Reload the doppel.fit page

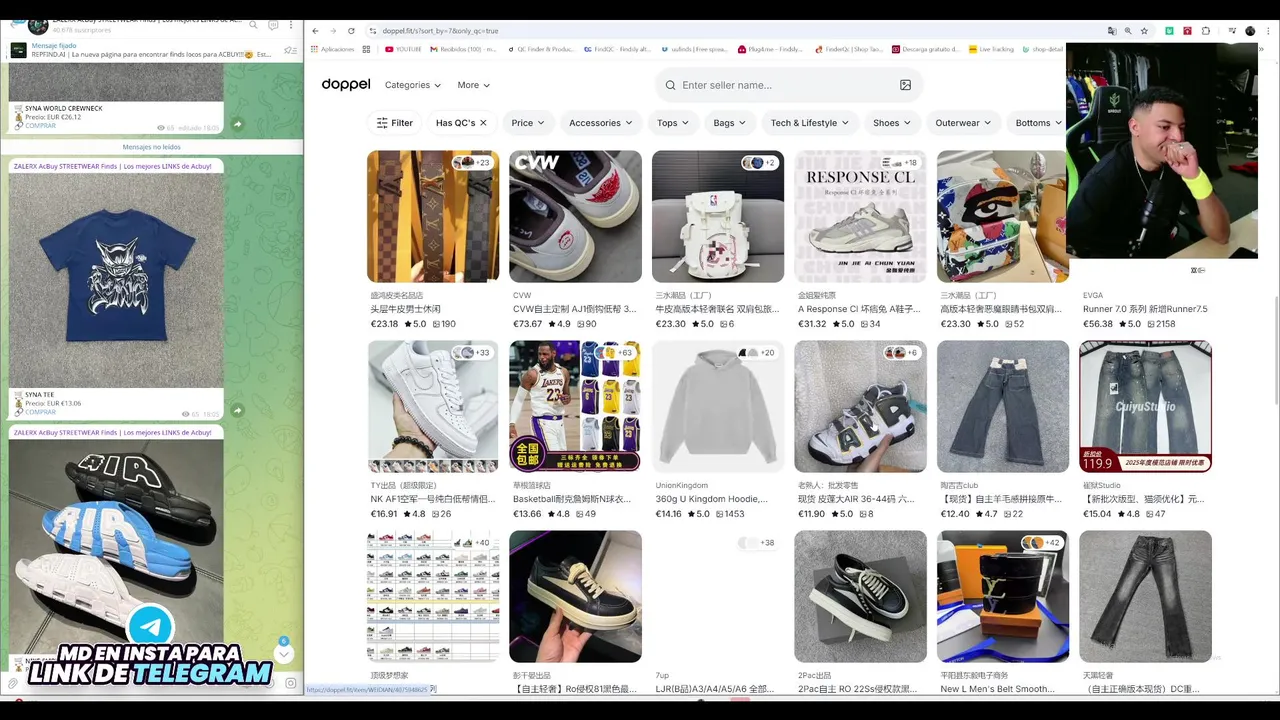point(351,31)
